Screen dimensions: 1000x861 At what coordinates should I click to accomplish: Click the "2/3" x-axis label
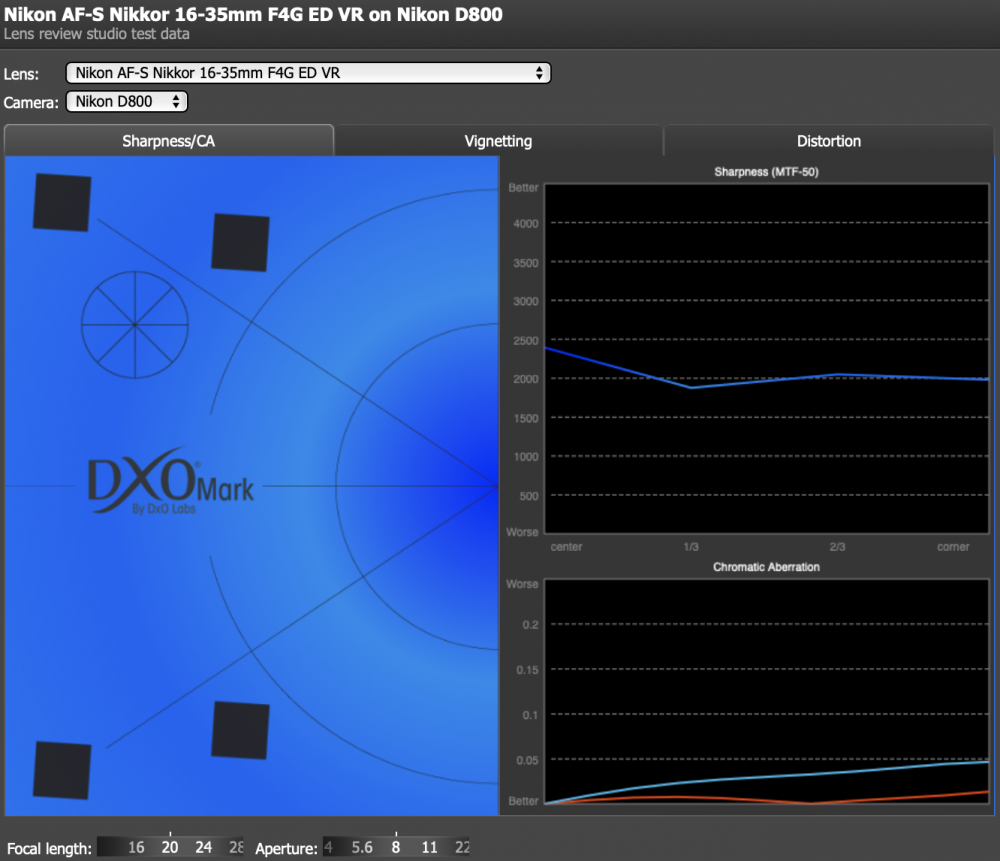(837, 547)
